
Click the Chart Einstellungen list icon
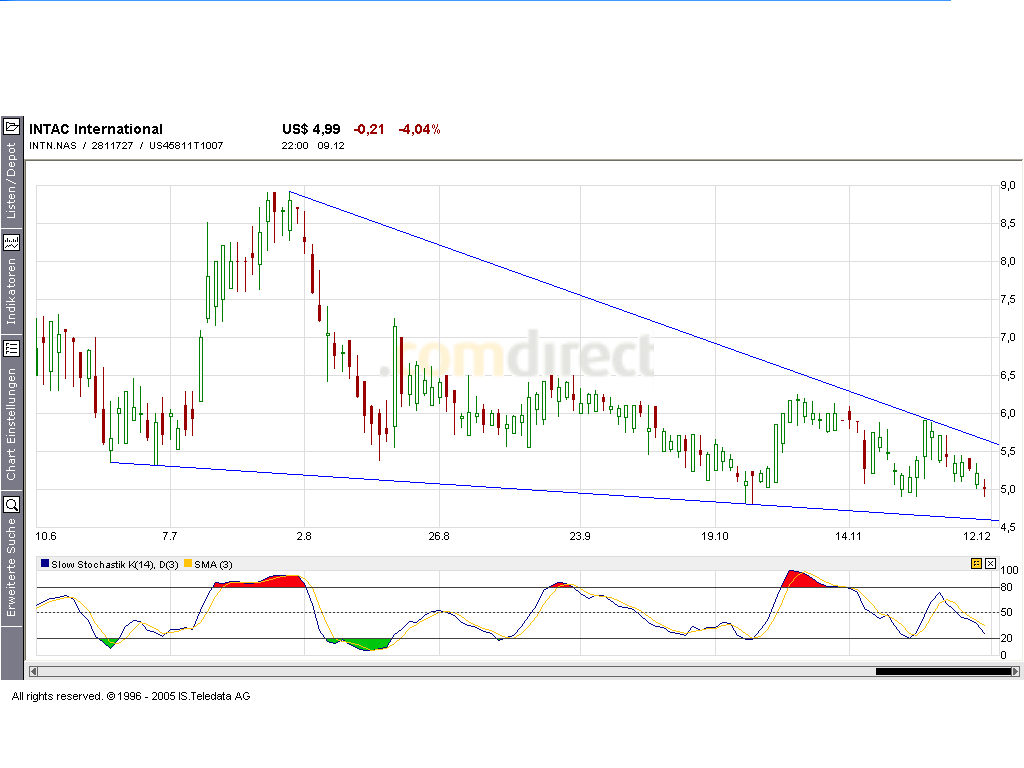click(x=12, y=349)
